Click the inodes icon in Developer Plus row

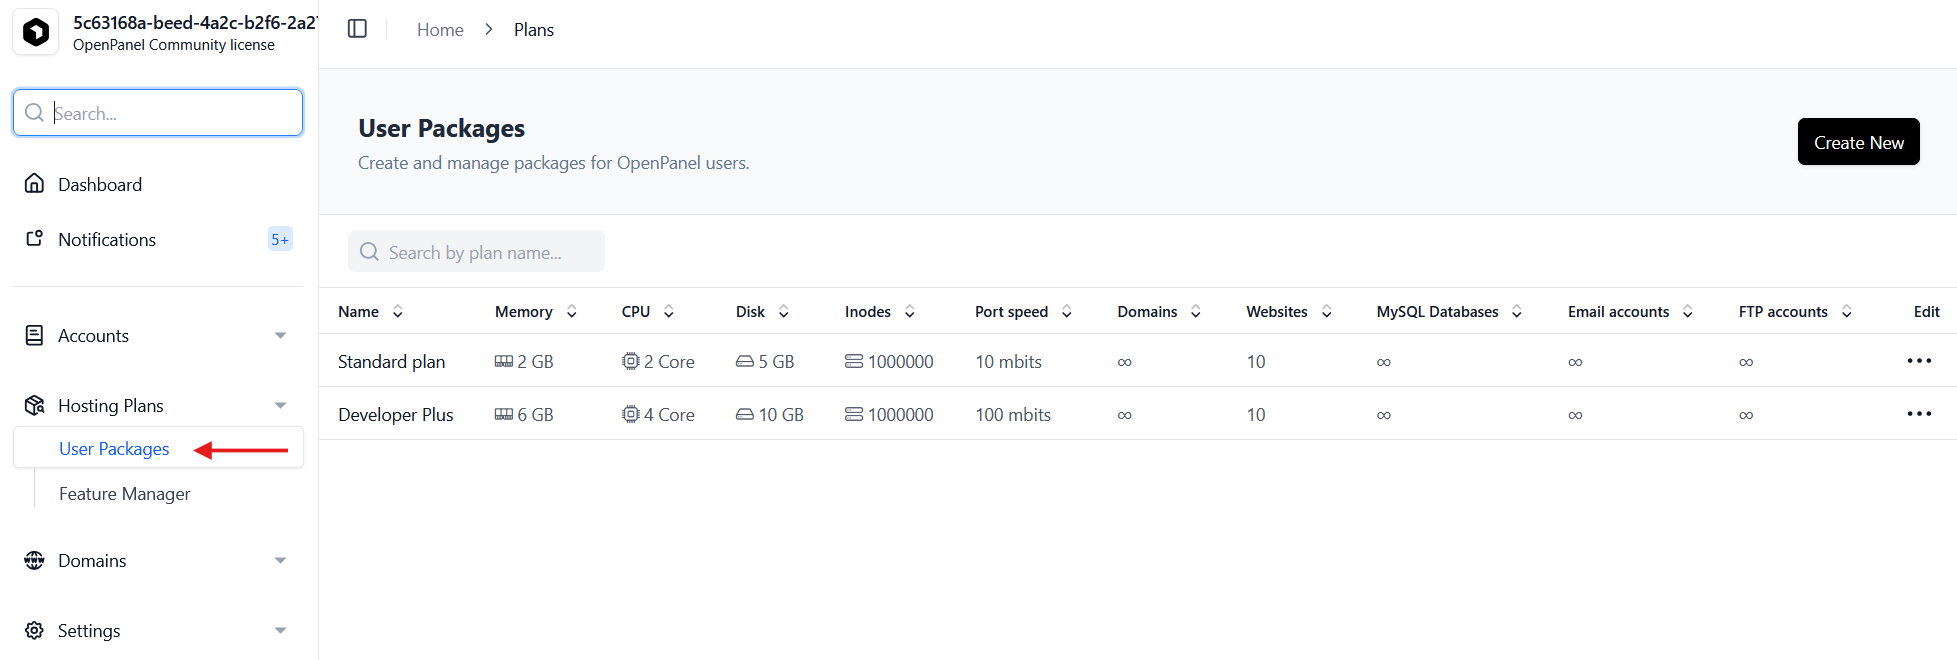click(x=854, y=414)
